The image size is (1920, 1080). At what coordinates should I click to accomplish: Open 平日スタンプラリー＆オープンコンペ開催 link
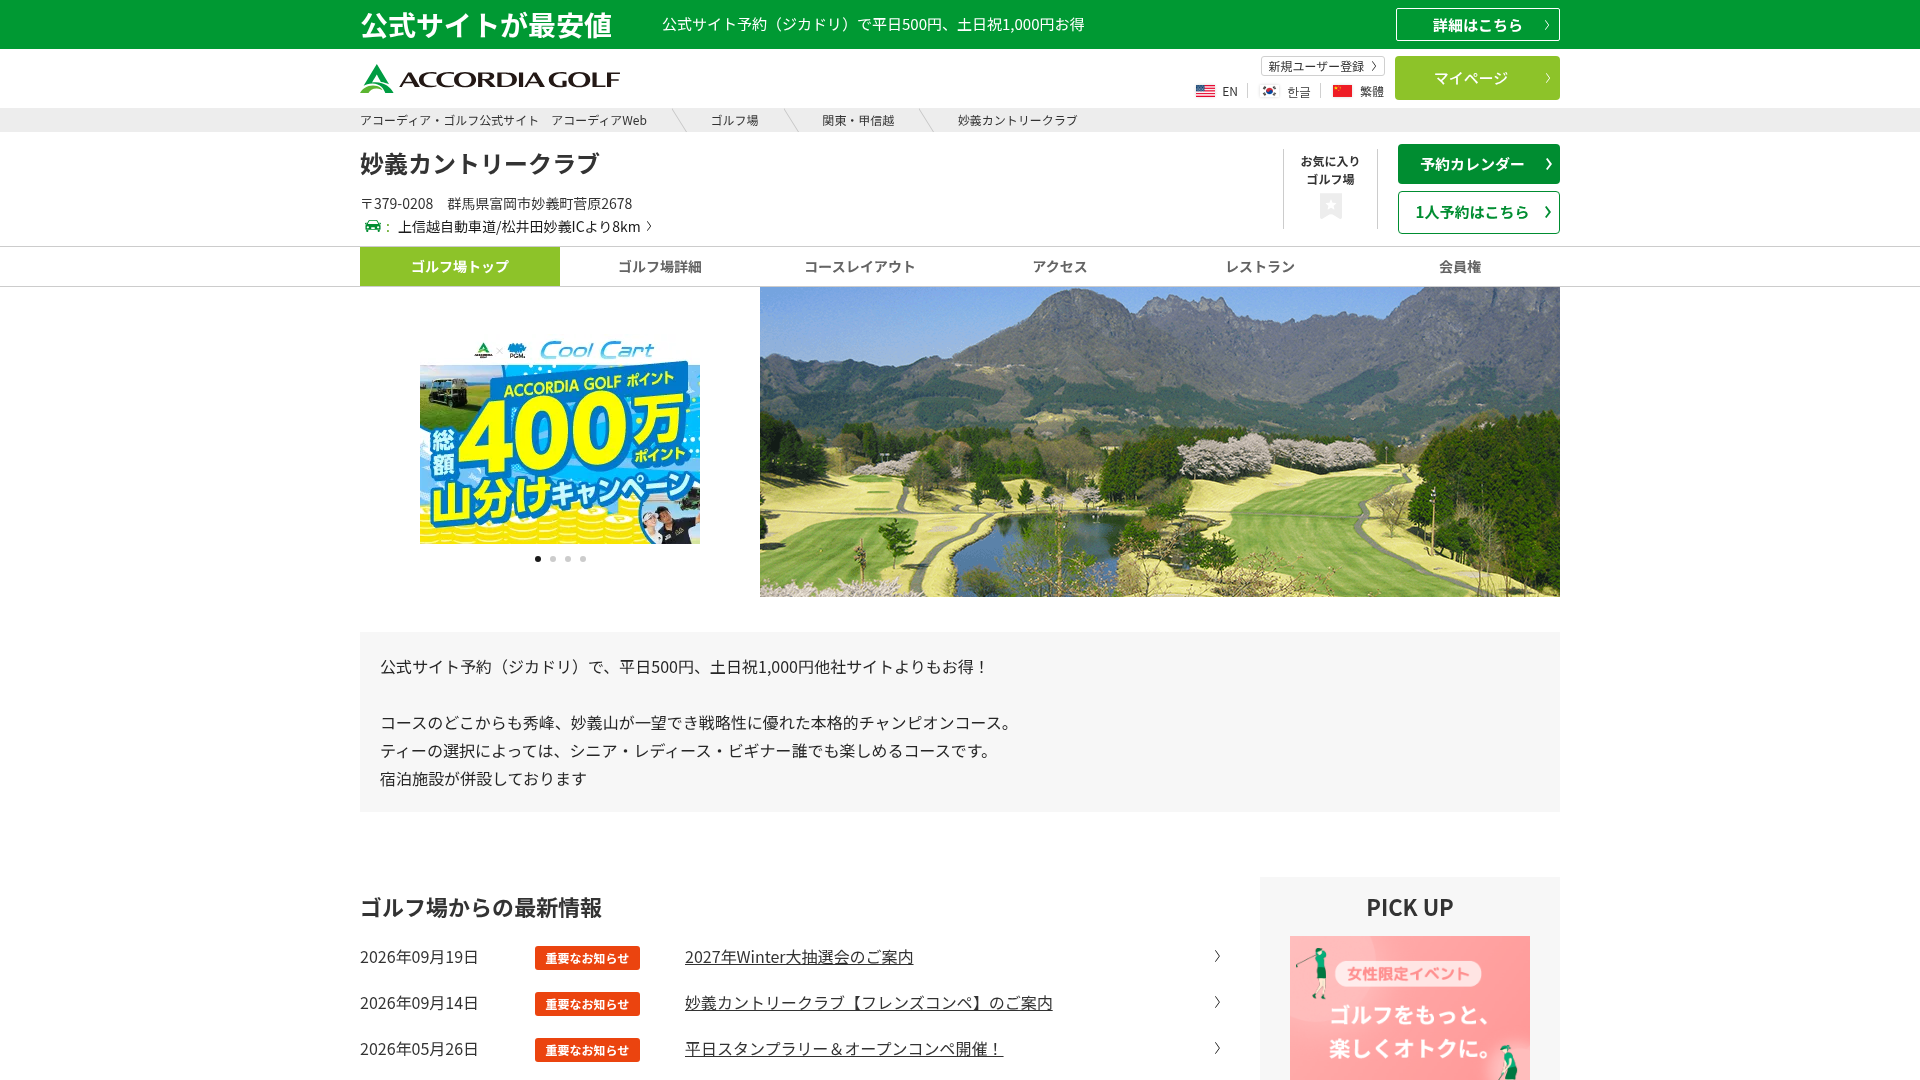[844, 1049]
